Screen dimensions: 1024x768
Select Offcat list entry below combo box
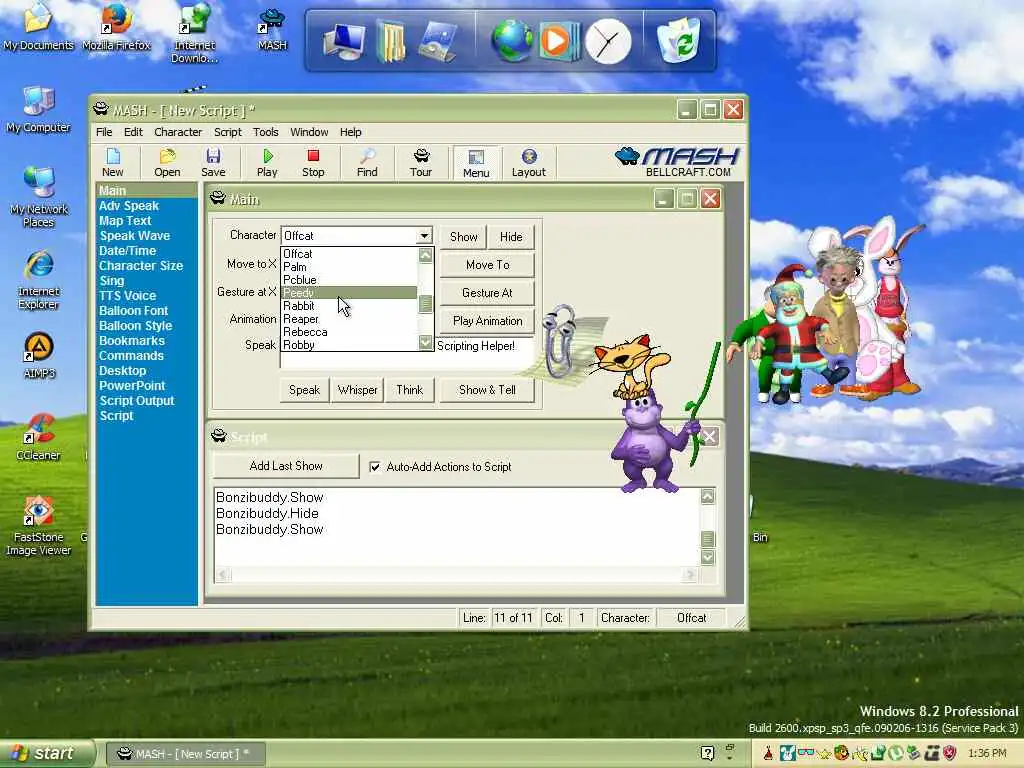click(x=349, y=253)
